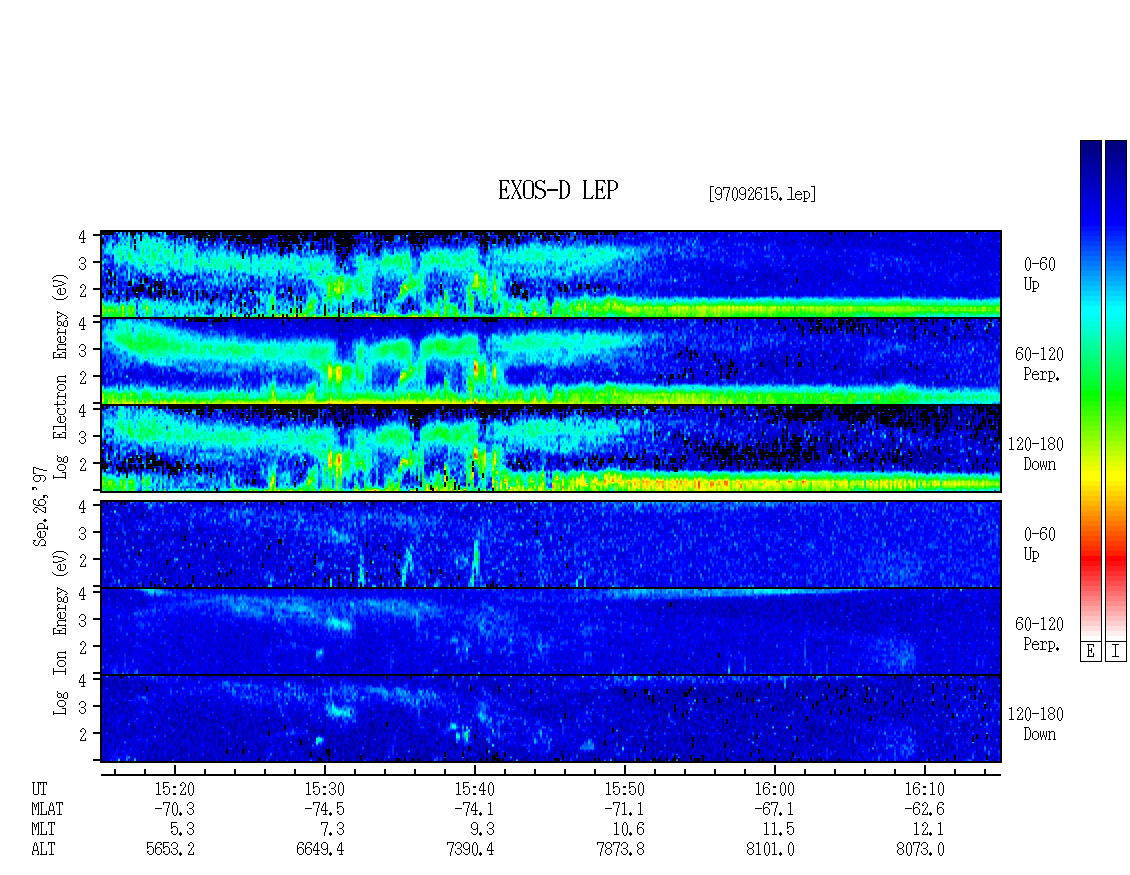This screenshot has height=875, width=1130.
Task: Click the MLT row label
Action: pyautogui.click(x=43, y=830)
